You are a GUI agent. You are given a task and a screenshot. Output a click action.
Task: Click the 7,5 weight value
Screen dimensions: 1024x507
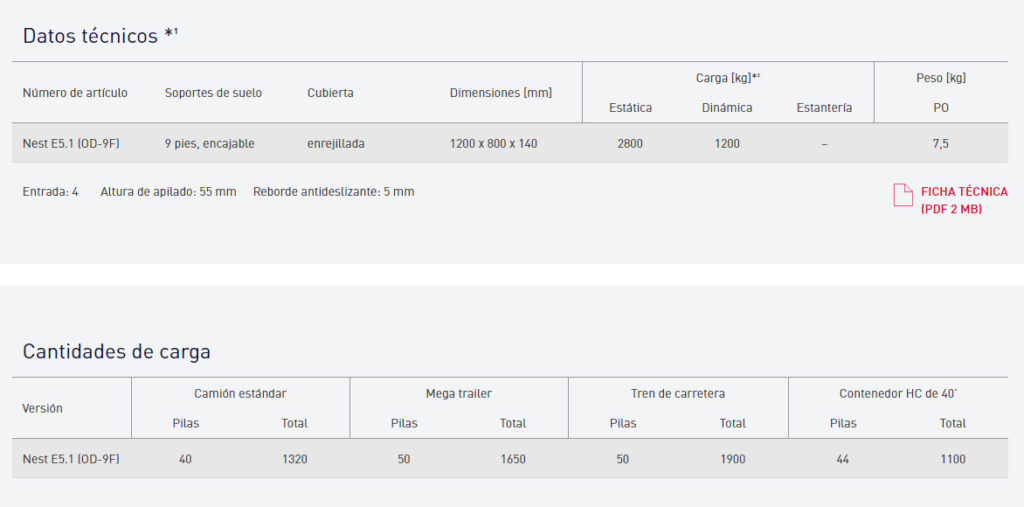click(x=940, y=144)
